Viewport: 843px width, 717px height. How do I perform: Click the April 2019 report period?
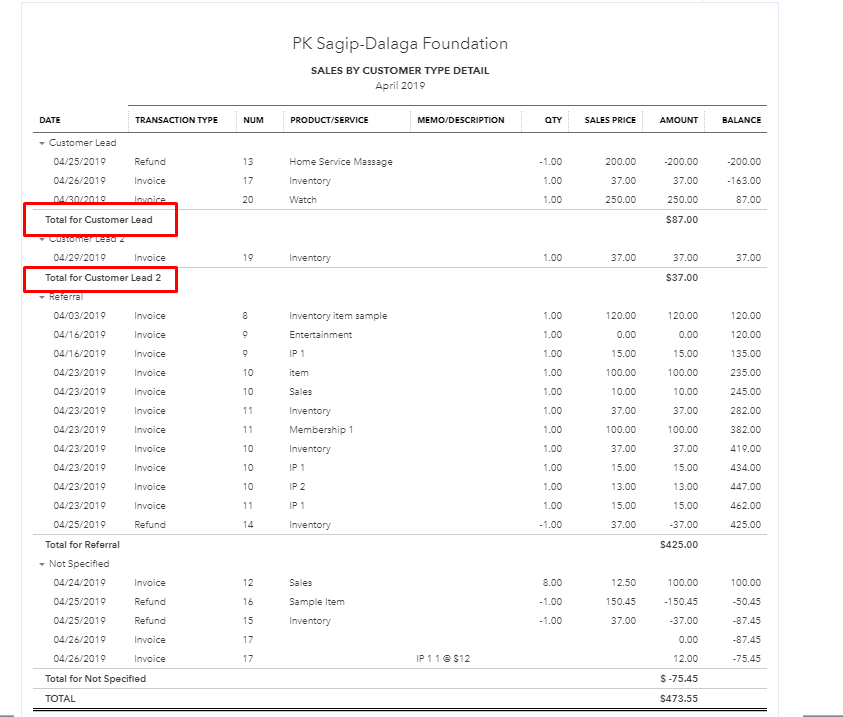click(x=400, y=85)
